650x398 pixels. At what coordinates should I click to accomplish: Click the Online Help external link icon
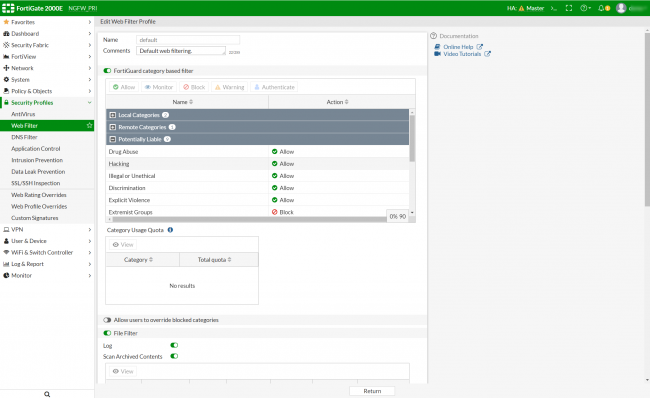(479, 47)
